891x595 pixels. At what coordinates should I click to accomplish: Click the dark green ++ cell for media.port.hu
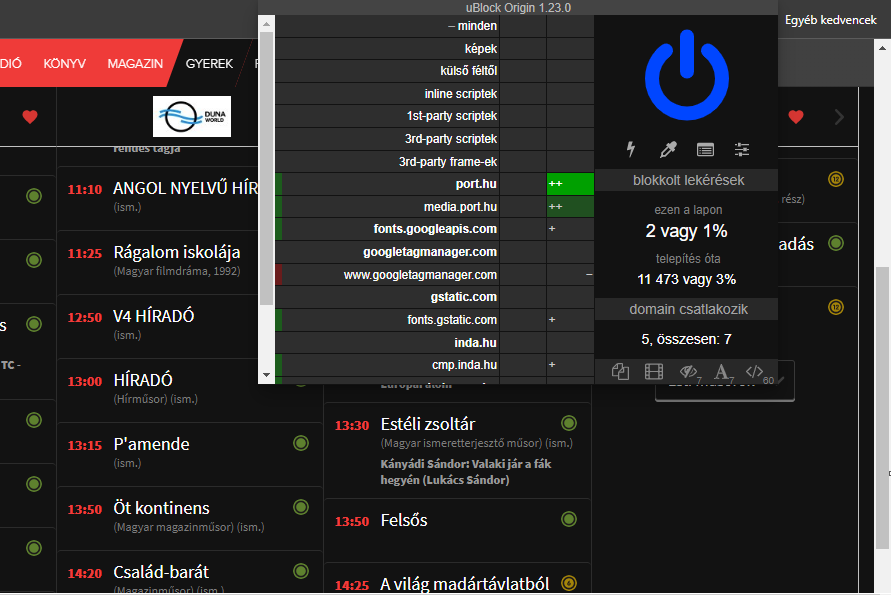[570, 207]
